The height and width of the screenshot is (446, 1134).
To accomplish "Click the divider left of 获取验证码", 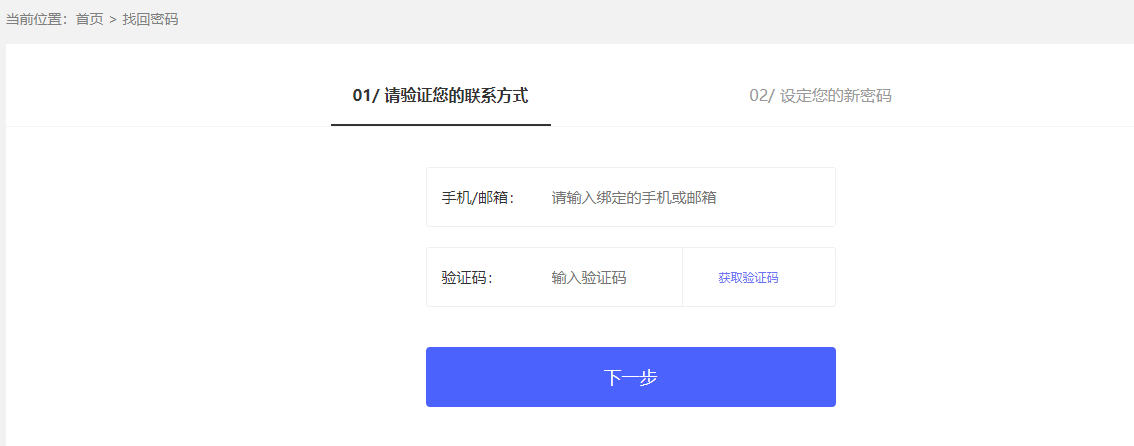I will tap(682, 277).
